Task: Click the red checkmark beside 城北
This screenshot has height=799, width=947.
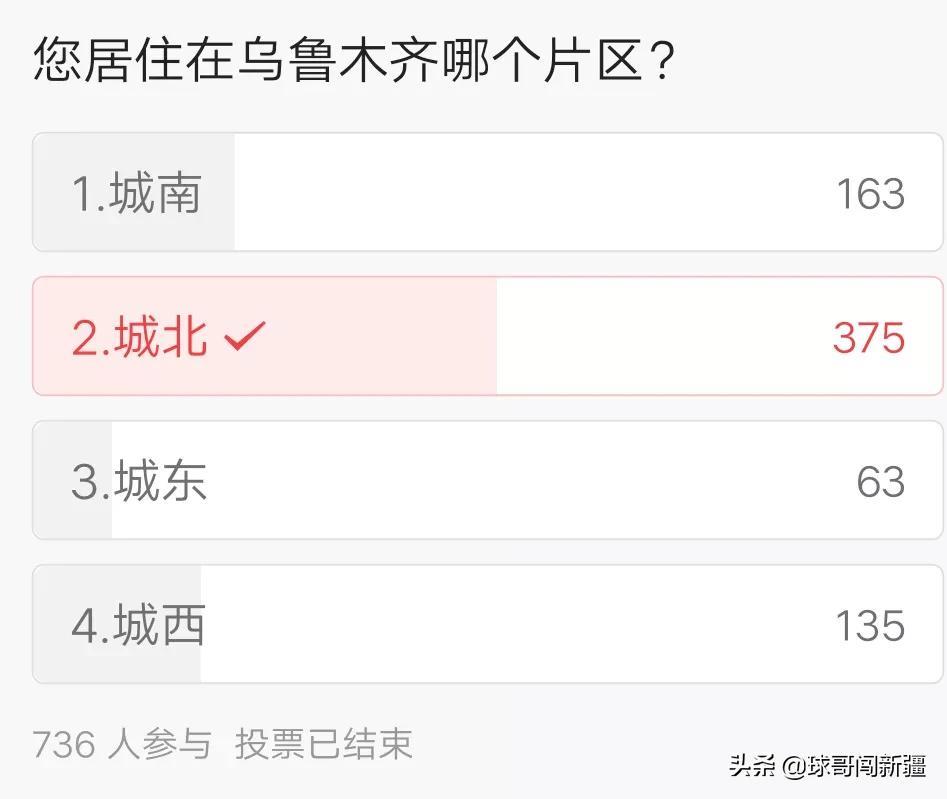Action: pyautogui.click(x=245, y=336)
